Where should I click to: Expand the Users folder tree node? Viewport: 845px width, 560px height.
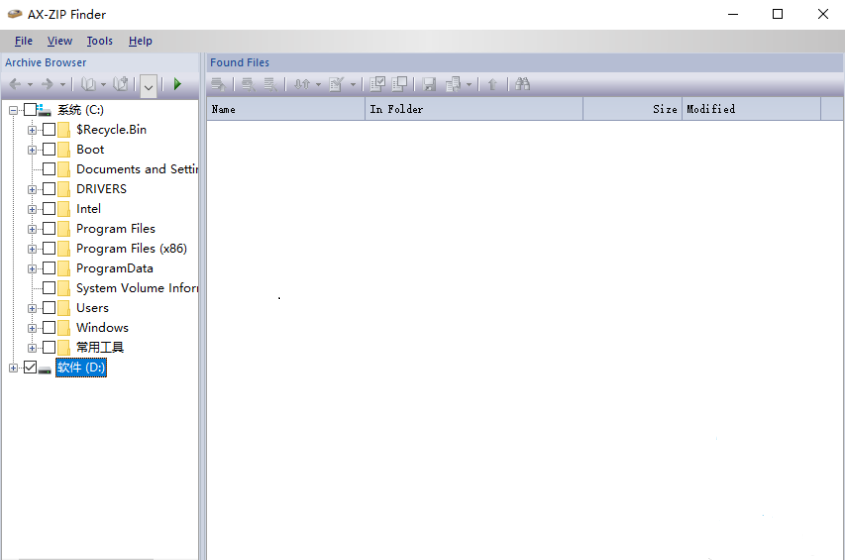[32, 308]
